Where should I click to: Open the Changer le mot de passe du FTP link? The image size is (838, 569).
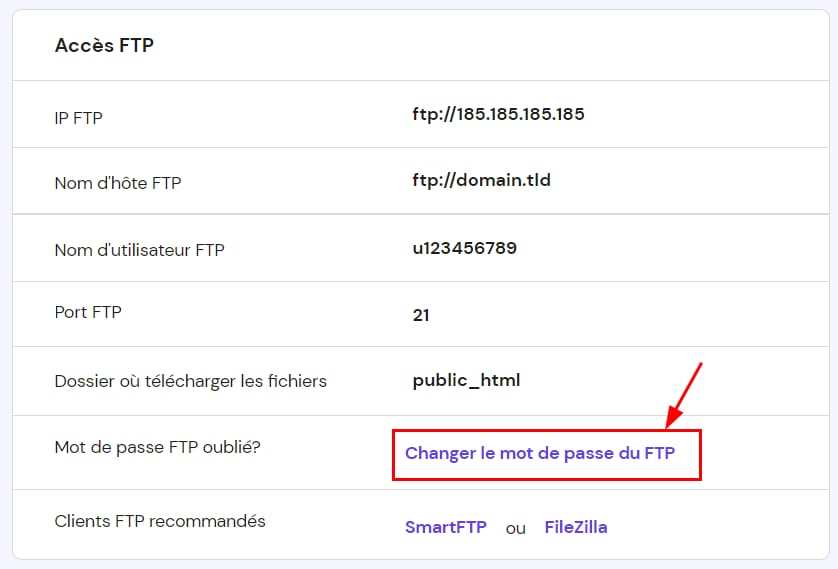539,453
